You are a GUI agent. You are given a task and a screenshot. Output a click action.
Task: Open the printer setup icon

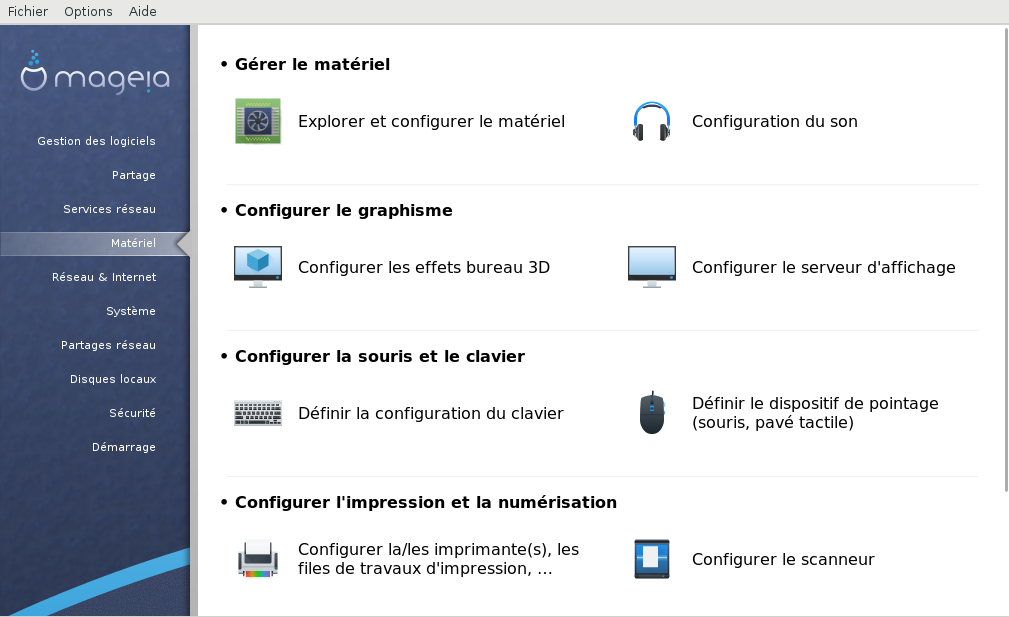click(257, 559)
